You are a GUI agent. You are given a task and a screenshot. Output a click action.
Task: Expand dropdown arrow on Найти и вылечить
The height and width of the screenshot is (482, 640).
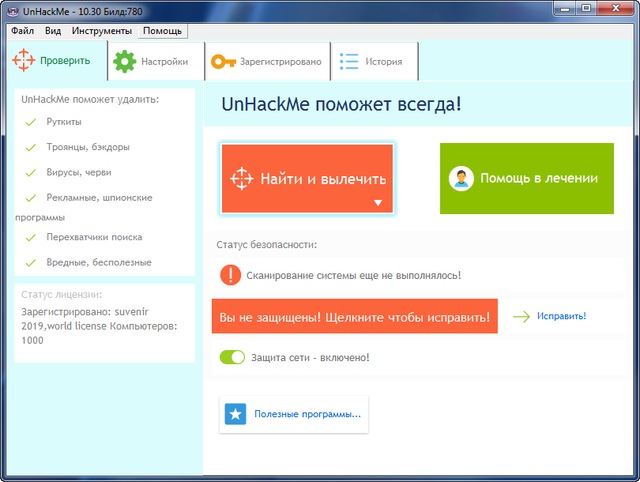tap(378, 203)
